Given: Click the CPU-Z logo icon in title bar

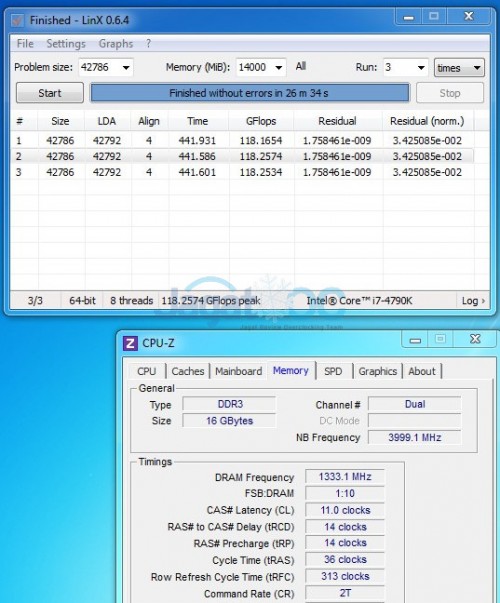Looking at the screenshot, I should coord(130,343).
